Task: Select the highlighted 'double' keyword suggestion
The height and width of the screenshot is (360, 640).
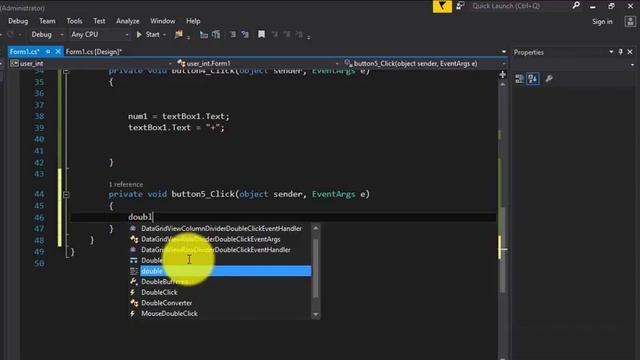Action: coord(226,271)
